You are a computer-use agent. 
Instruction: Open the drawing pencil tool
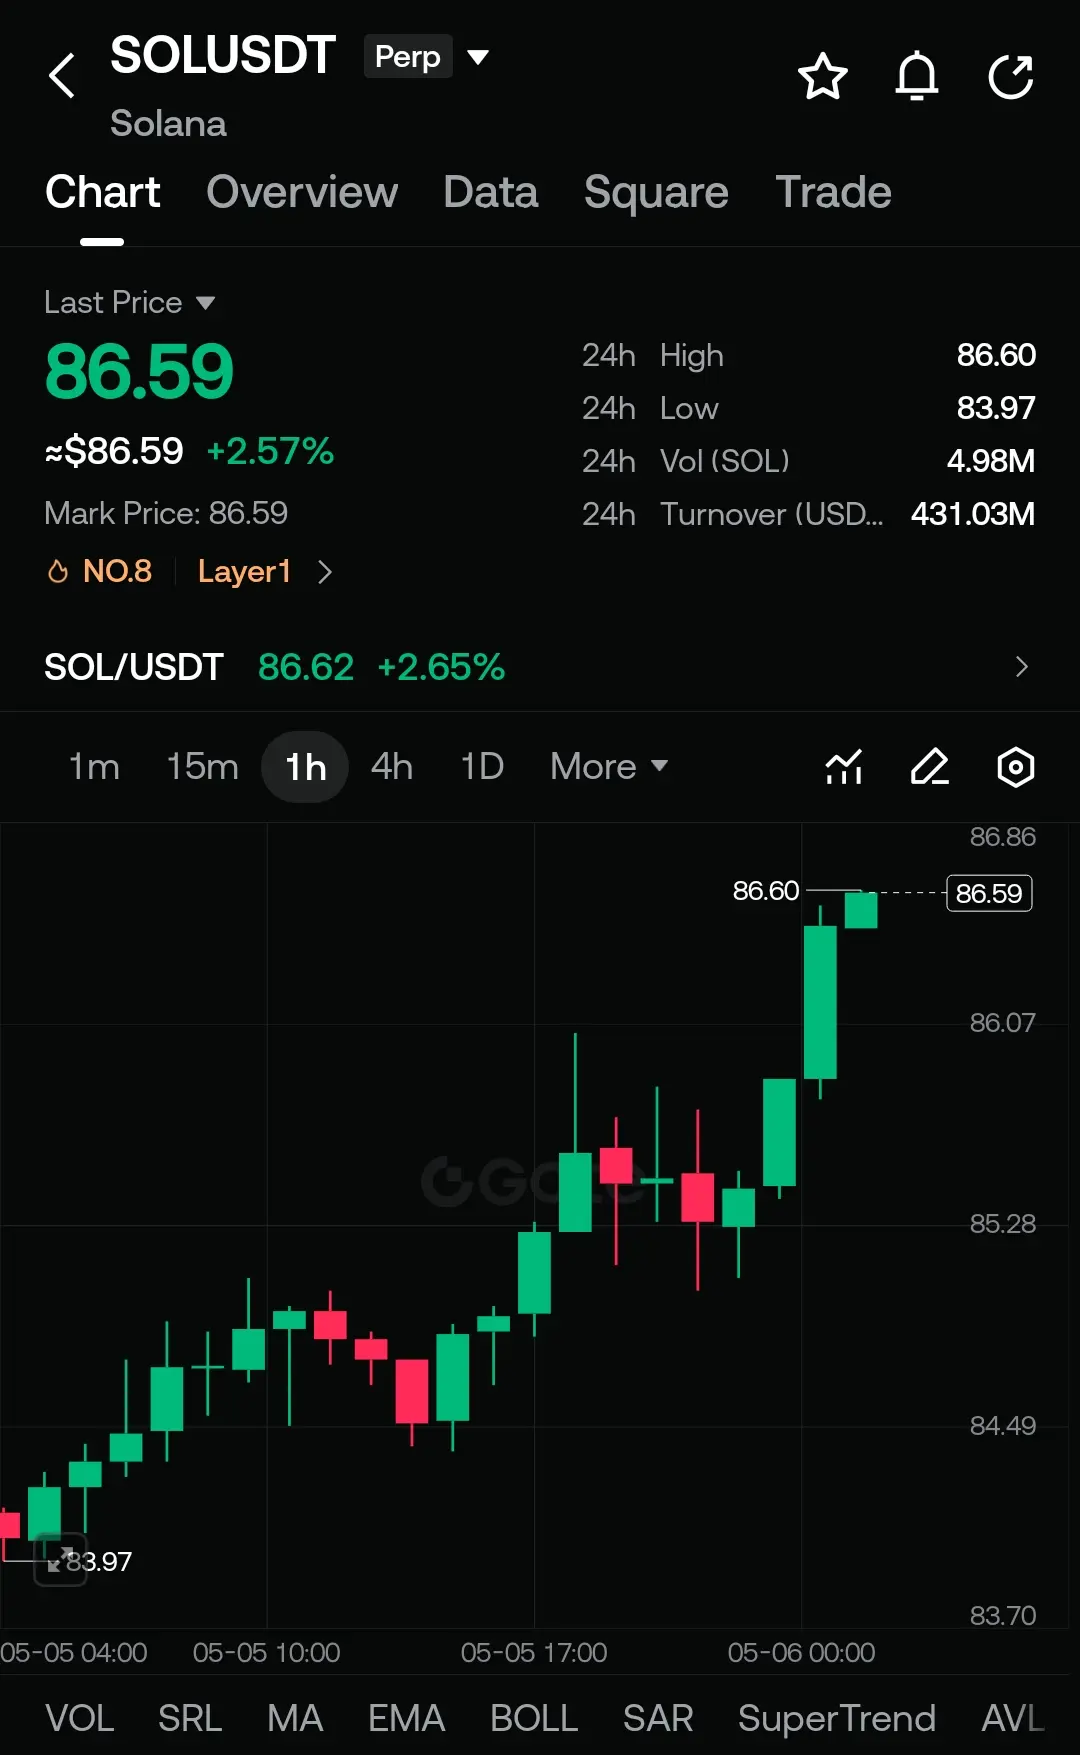[x=930, y=767]
